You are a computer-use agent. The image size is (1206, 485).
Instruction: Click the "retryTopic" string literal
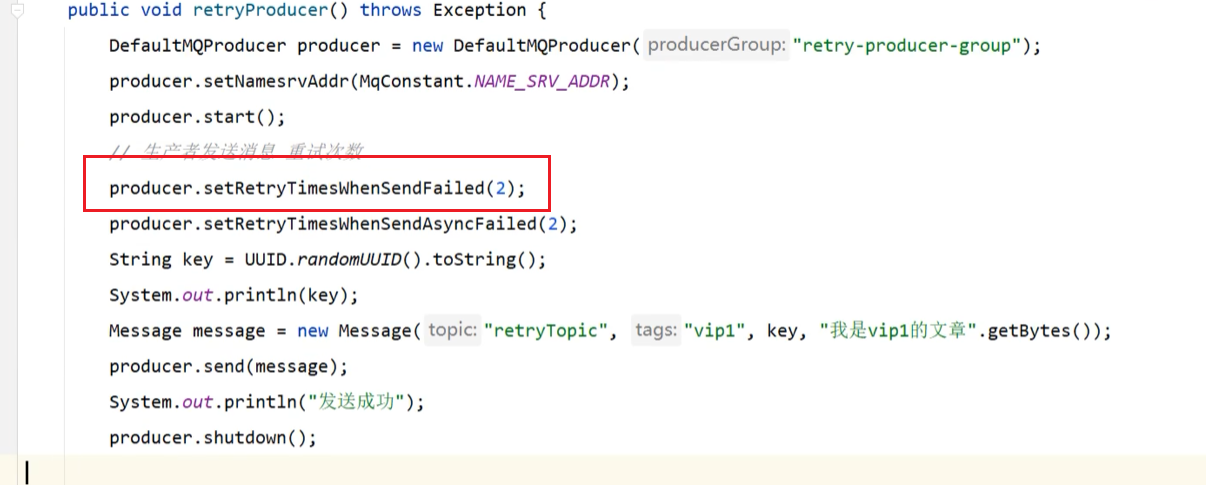point(544,331)
